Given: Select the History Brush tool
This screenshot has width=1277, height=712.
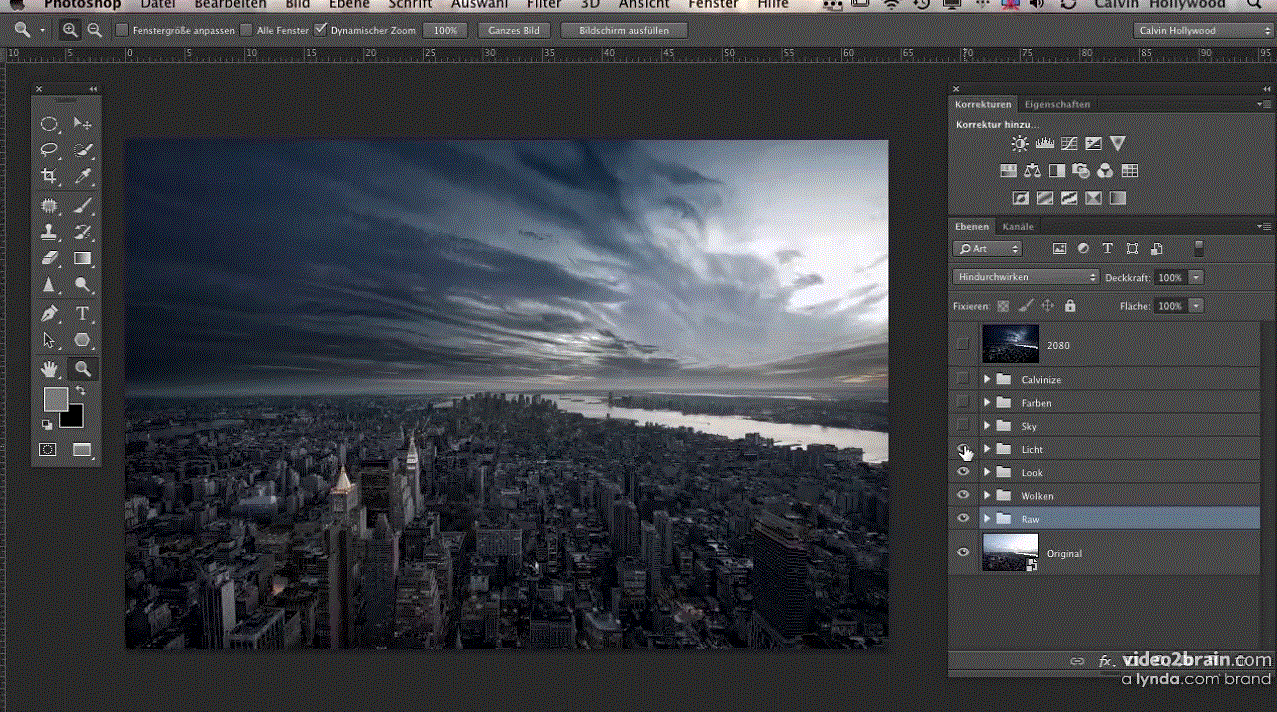Looking at the screenshot, I should (x=83, y=232).
